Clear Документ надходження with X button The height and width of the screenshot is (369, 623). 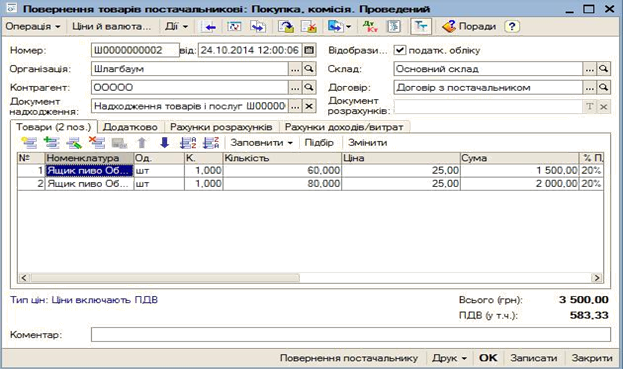click(x=309, y=106)
